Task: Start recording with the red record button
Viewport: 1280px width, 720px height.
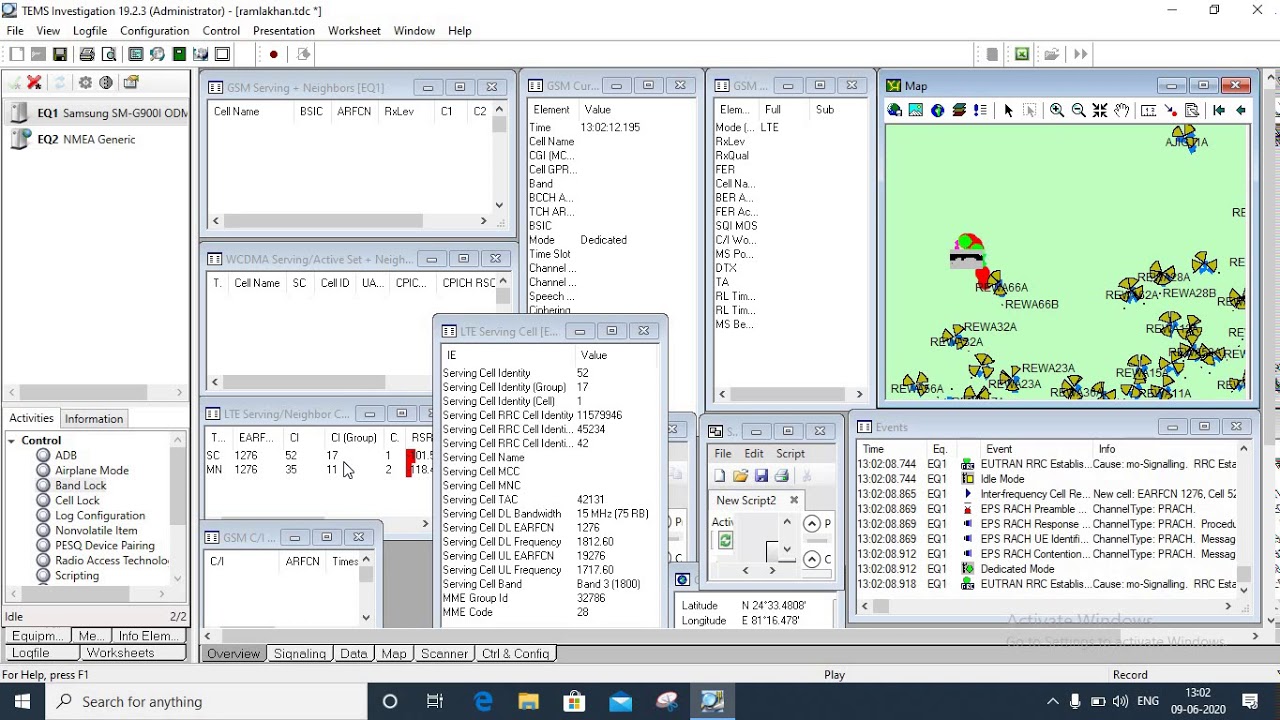Action: 273,54
